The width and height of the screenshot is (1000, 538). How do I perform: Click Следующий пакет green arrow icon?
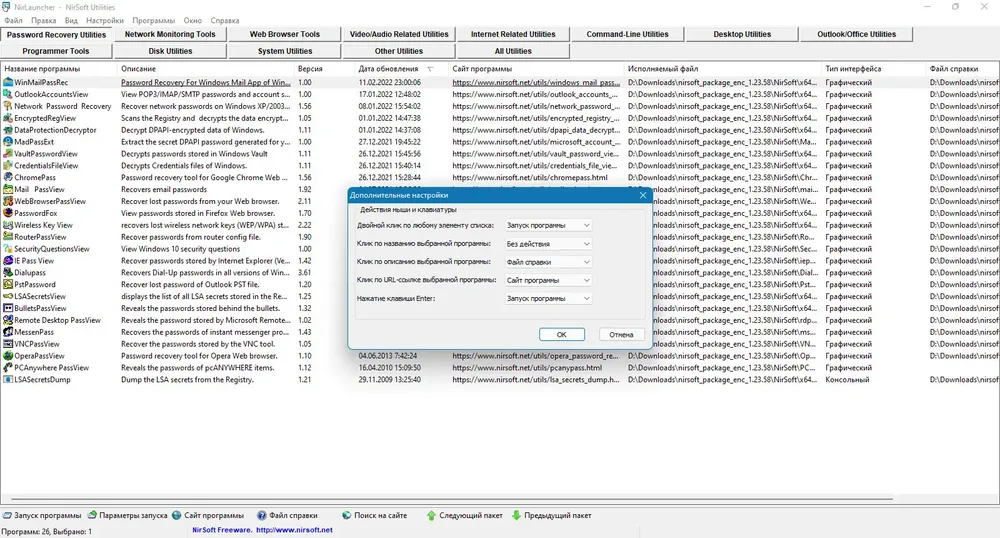[x=431, y=515]
